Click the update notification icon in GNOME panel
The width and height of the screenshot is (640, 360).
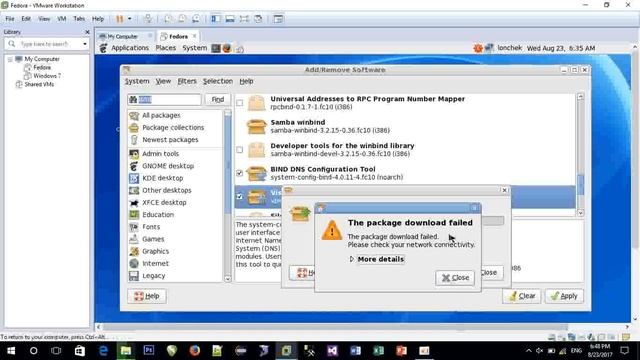(x=478, y=48)
